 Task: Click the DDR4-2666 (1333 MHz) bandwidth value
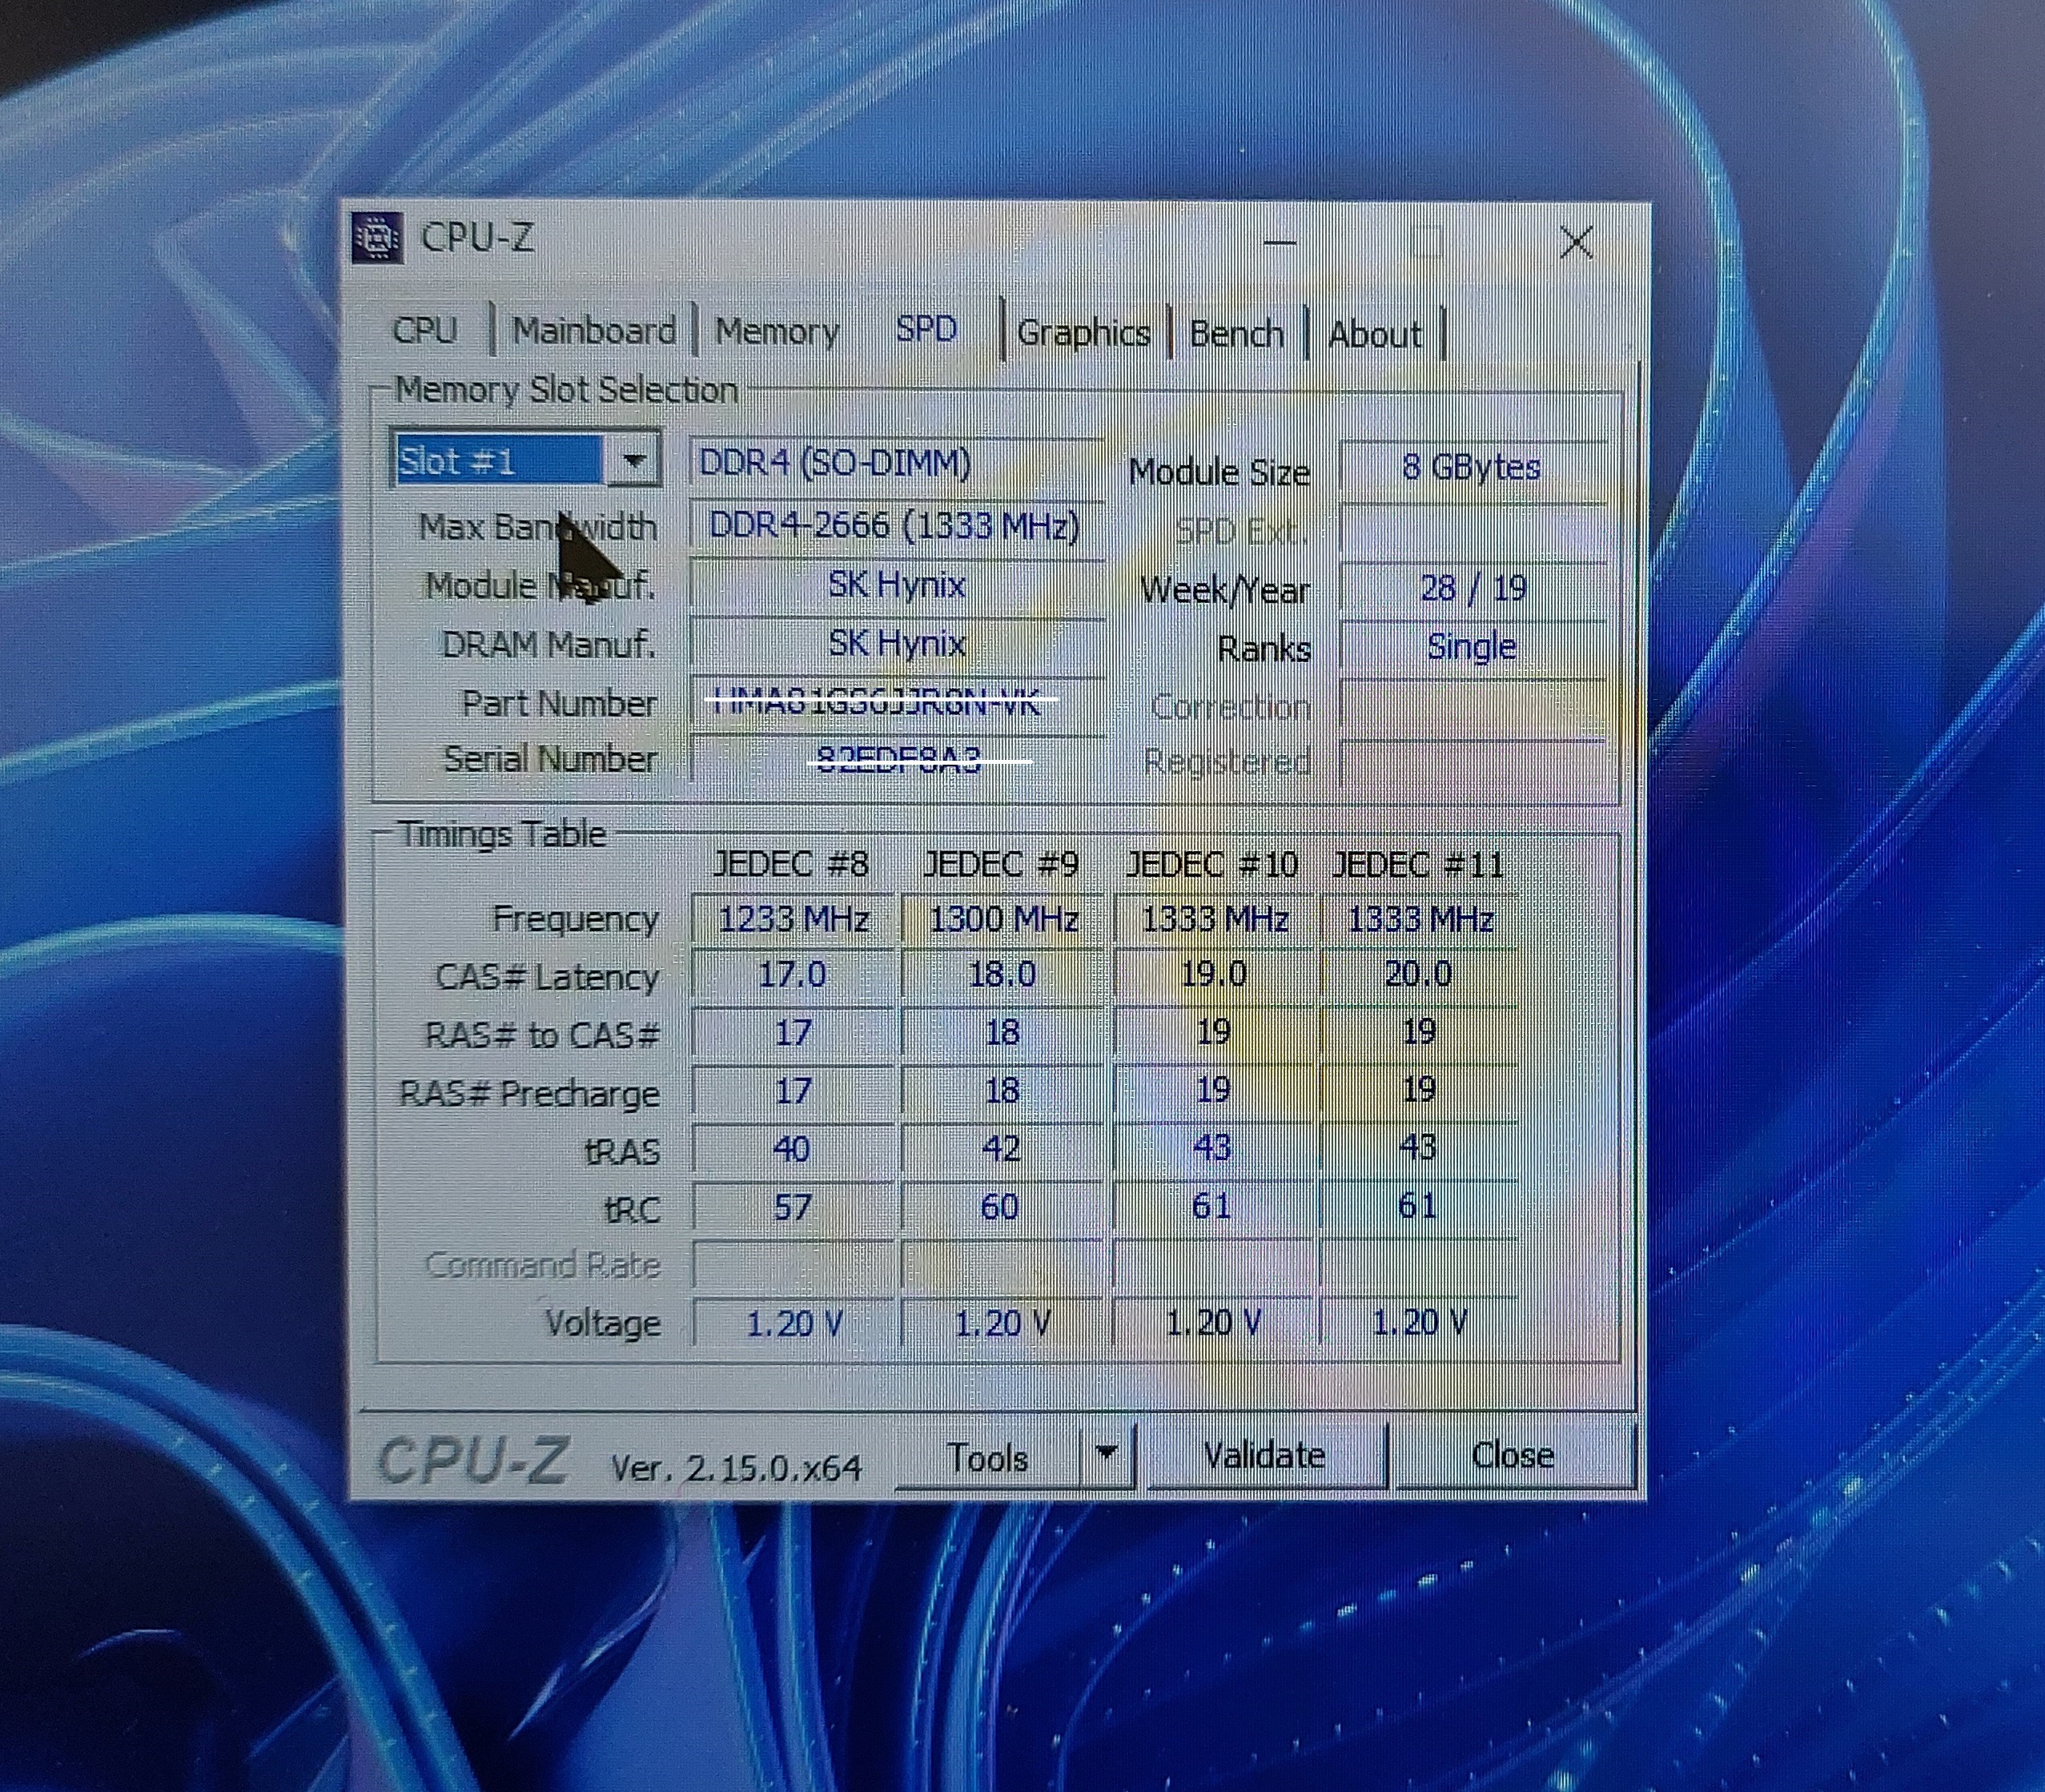pos(896,525)
